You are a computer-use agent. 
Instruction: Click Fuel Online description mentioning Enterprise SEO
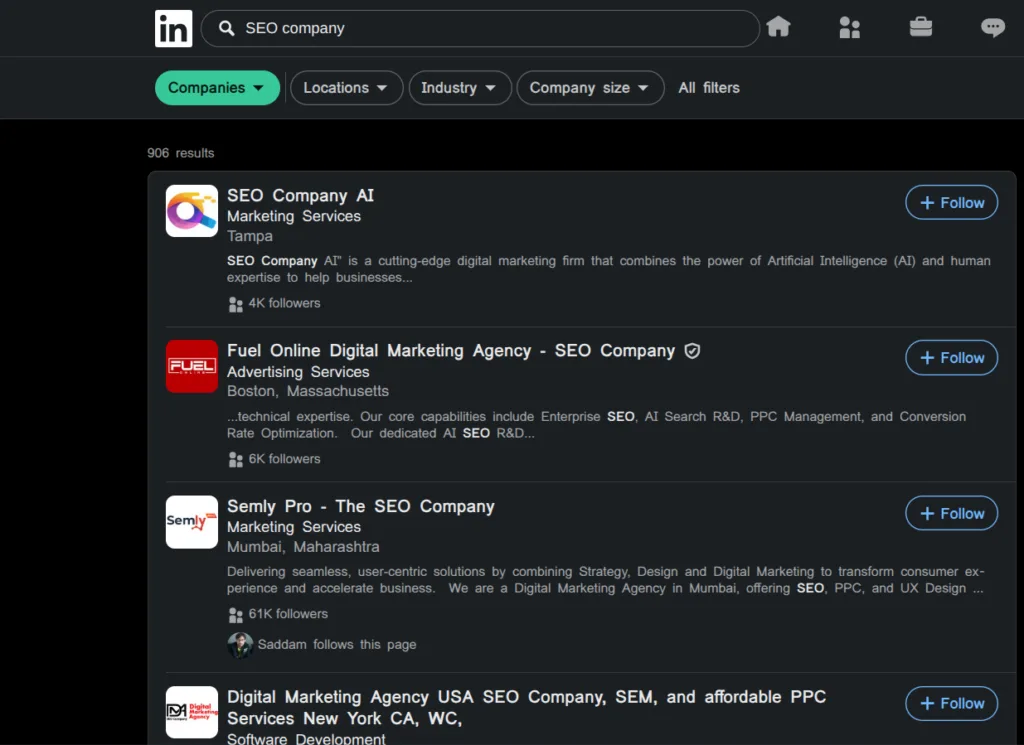tap(596, 424)
